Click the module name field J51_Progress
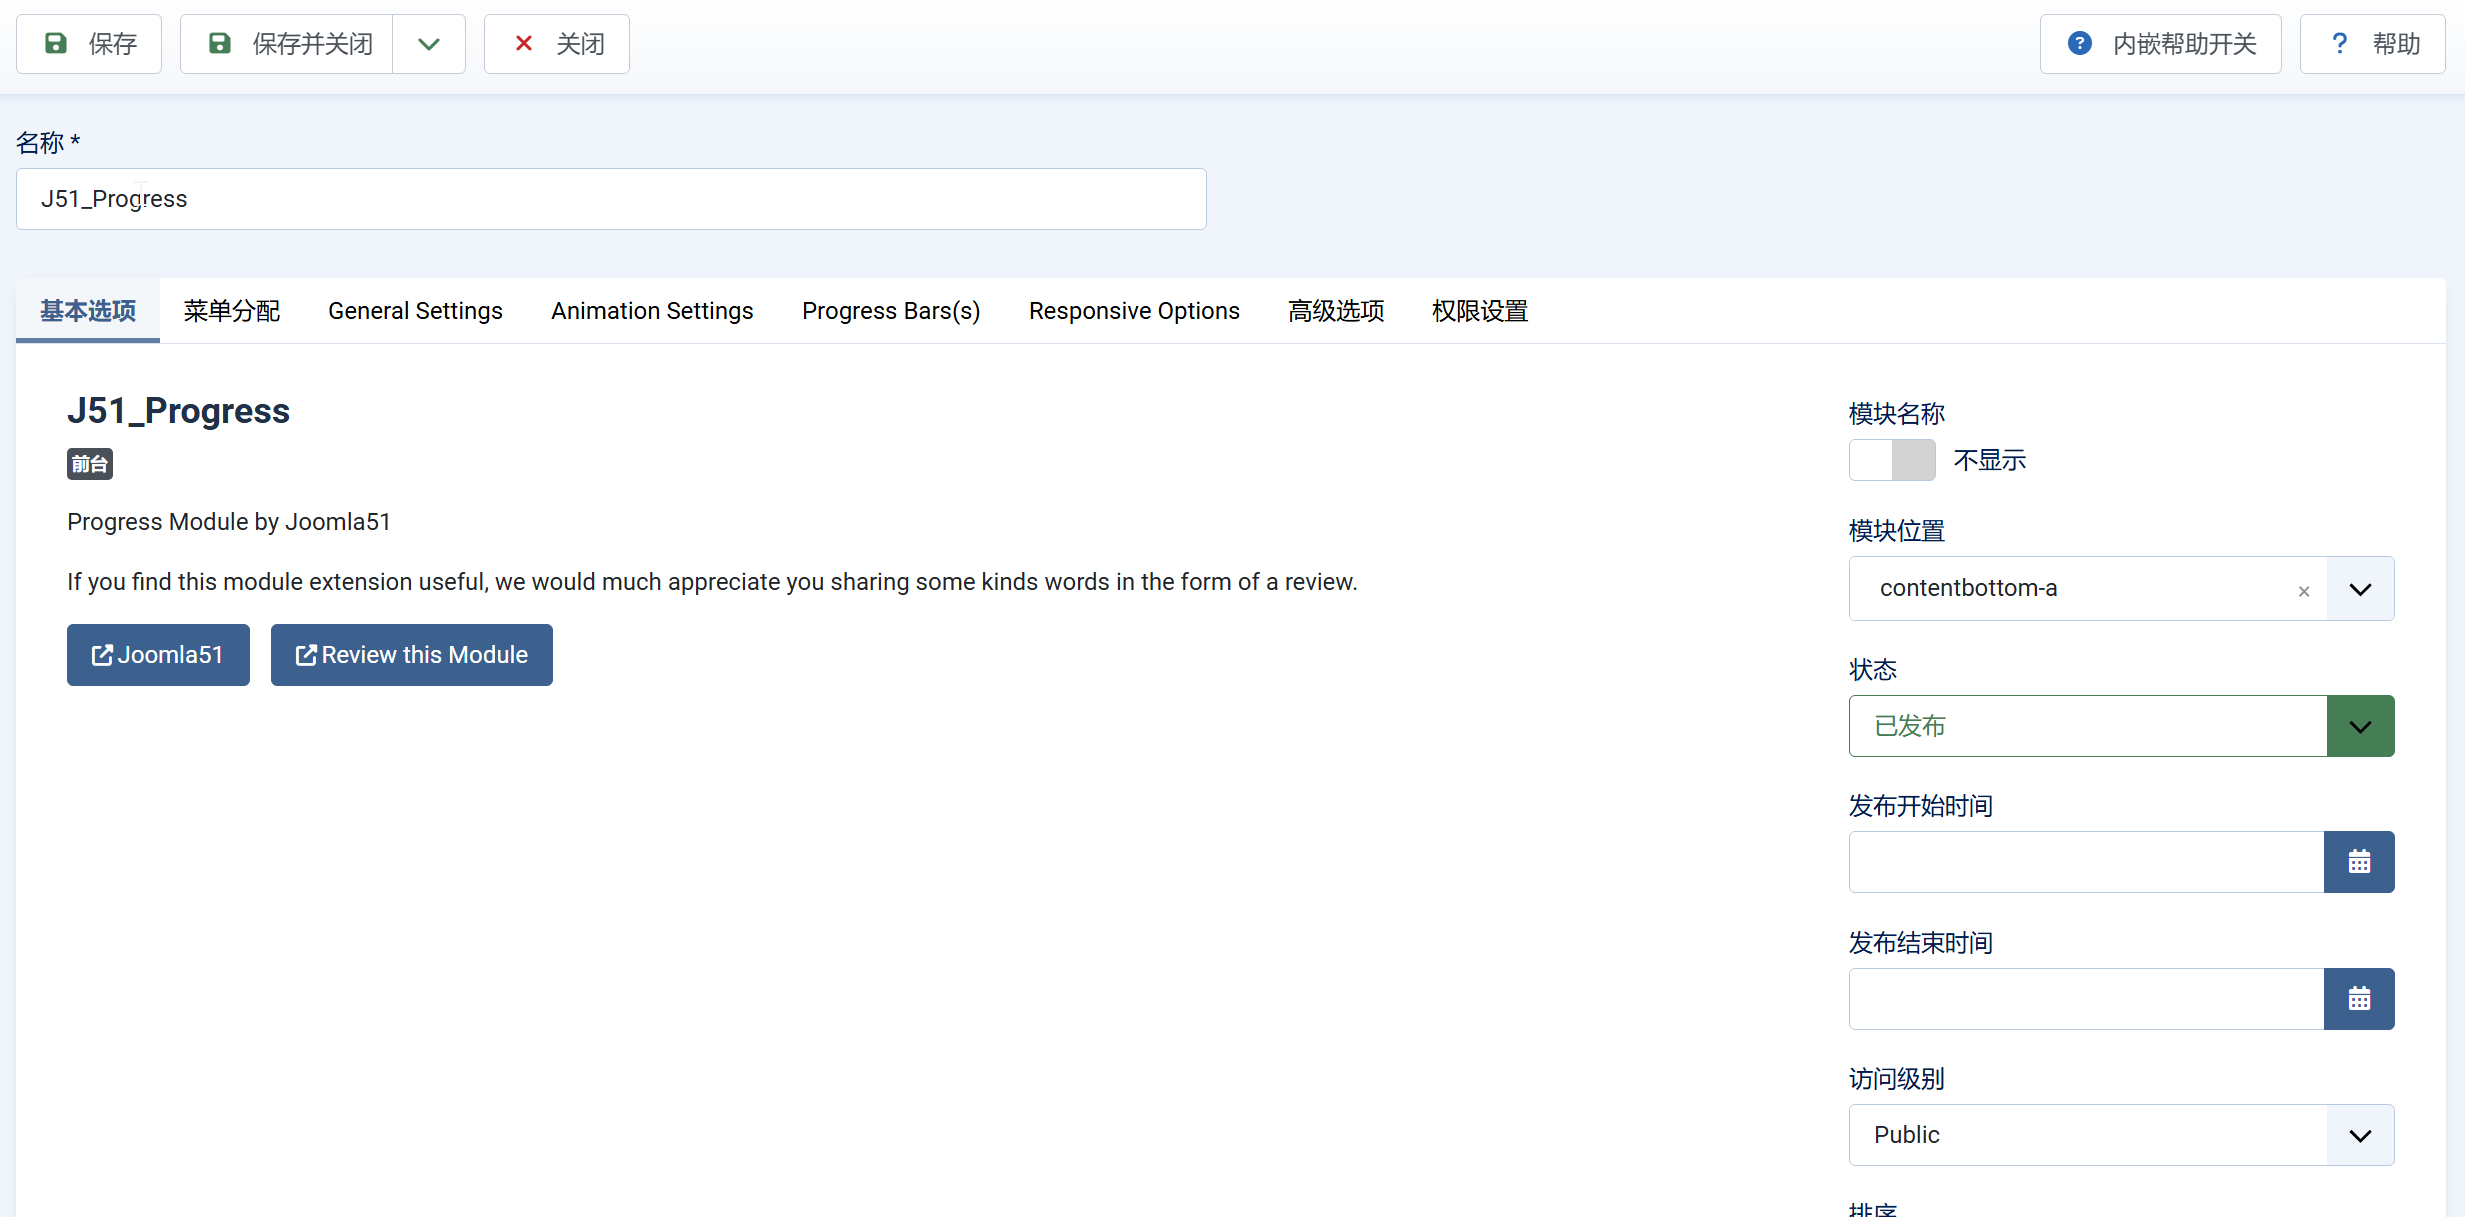The image size is (2465, 1217). tap(611, 199)
